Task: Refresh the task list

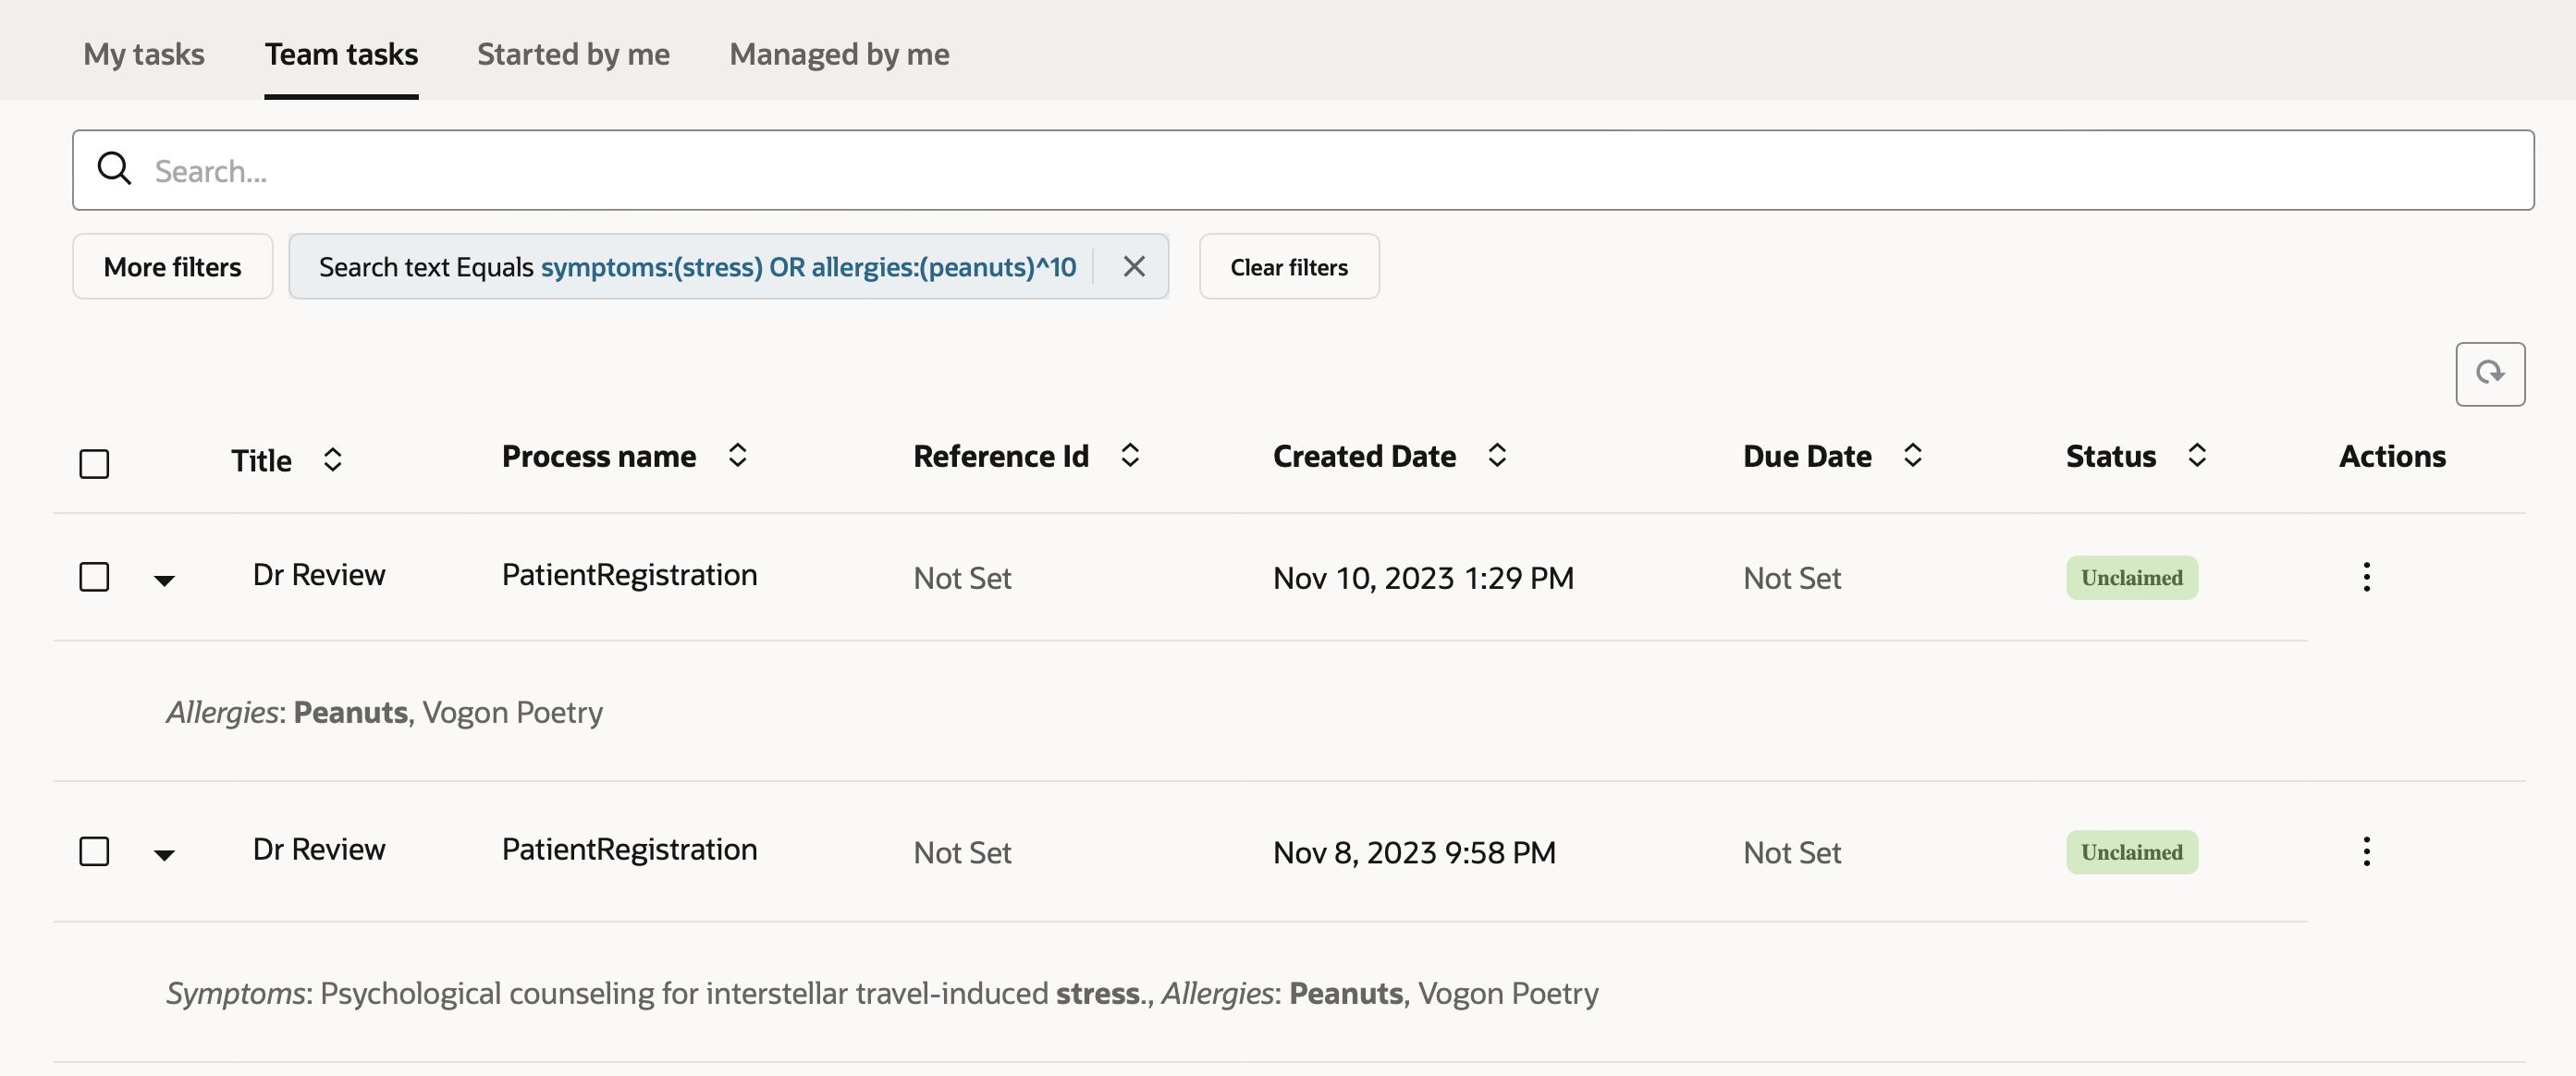Action: [x=2490, y=374]
